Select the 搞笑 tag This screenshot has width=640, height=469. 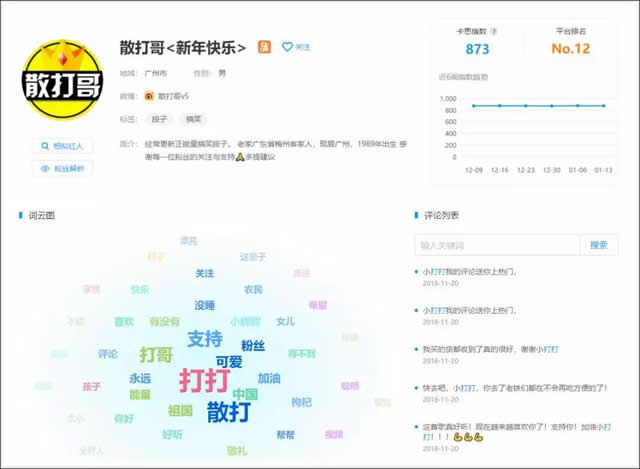pos(194,119)
